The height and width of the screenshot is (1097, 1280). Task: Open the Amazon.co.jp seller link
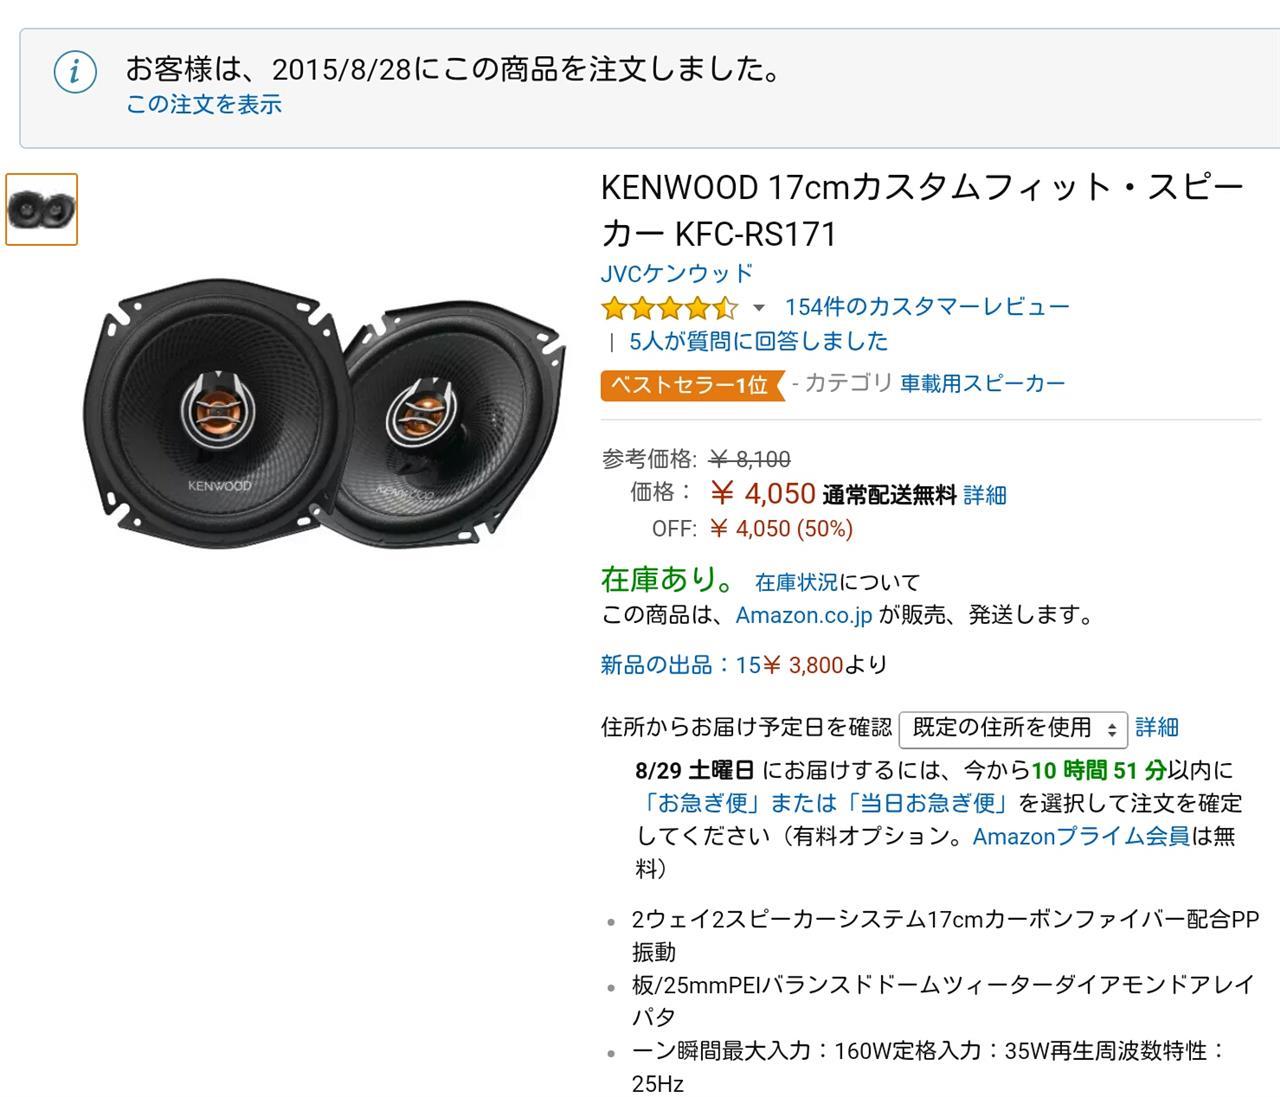(x=804, y=615)
